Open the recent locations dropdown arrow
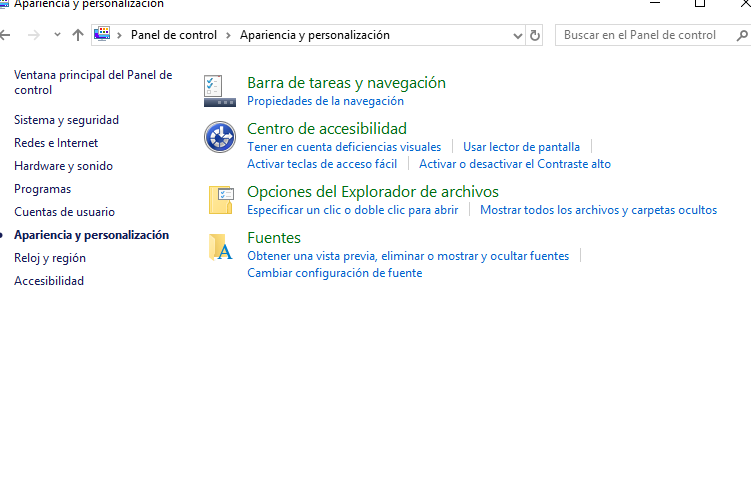This screenshot has height=486, width=751. point(57,34)
